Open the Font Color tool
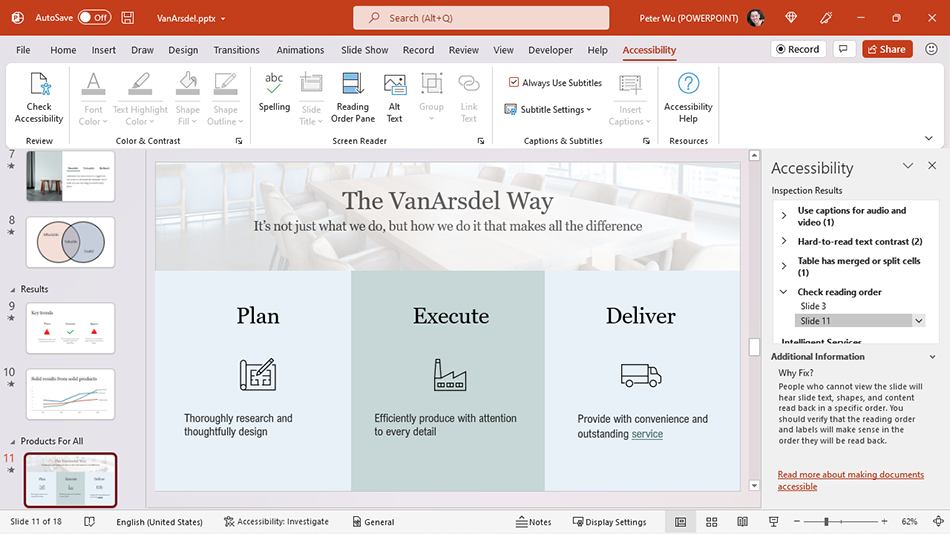Viewport: 950px width, 534px height. pyautogui.click(x=93, y=98)
